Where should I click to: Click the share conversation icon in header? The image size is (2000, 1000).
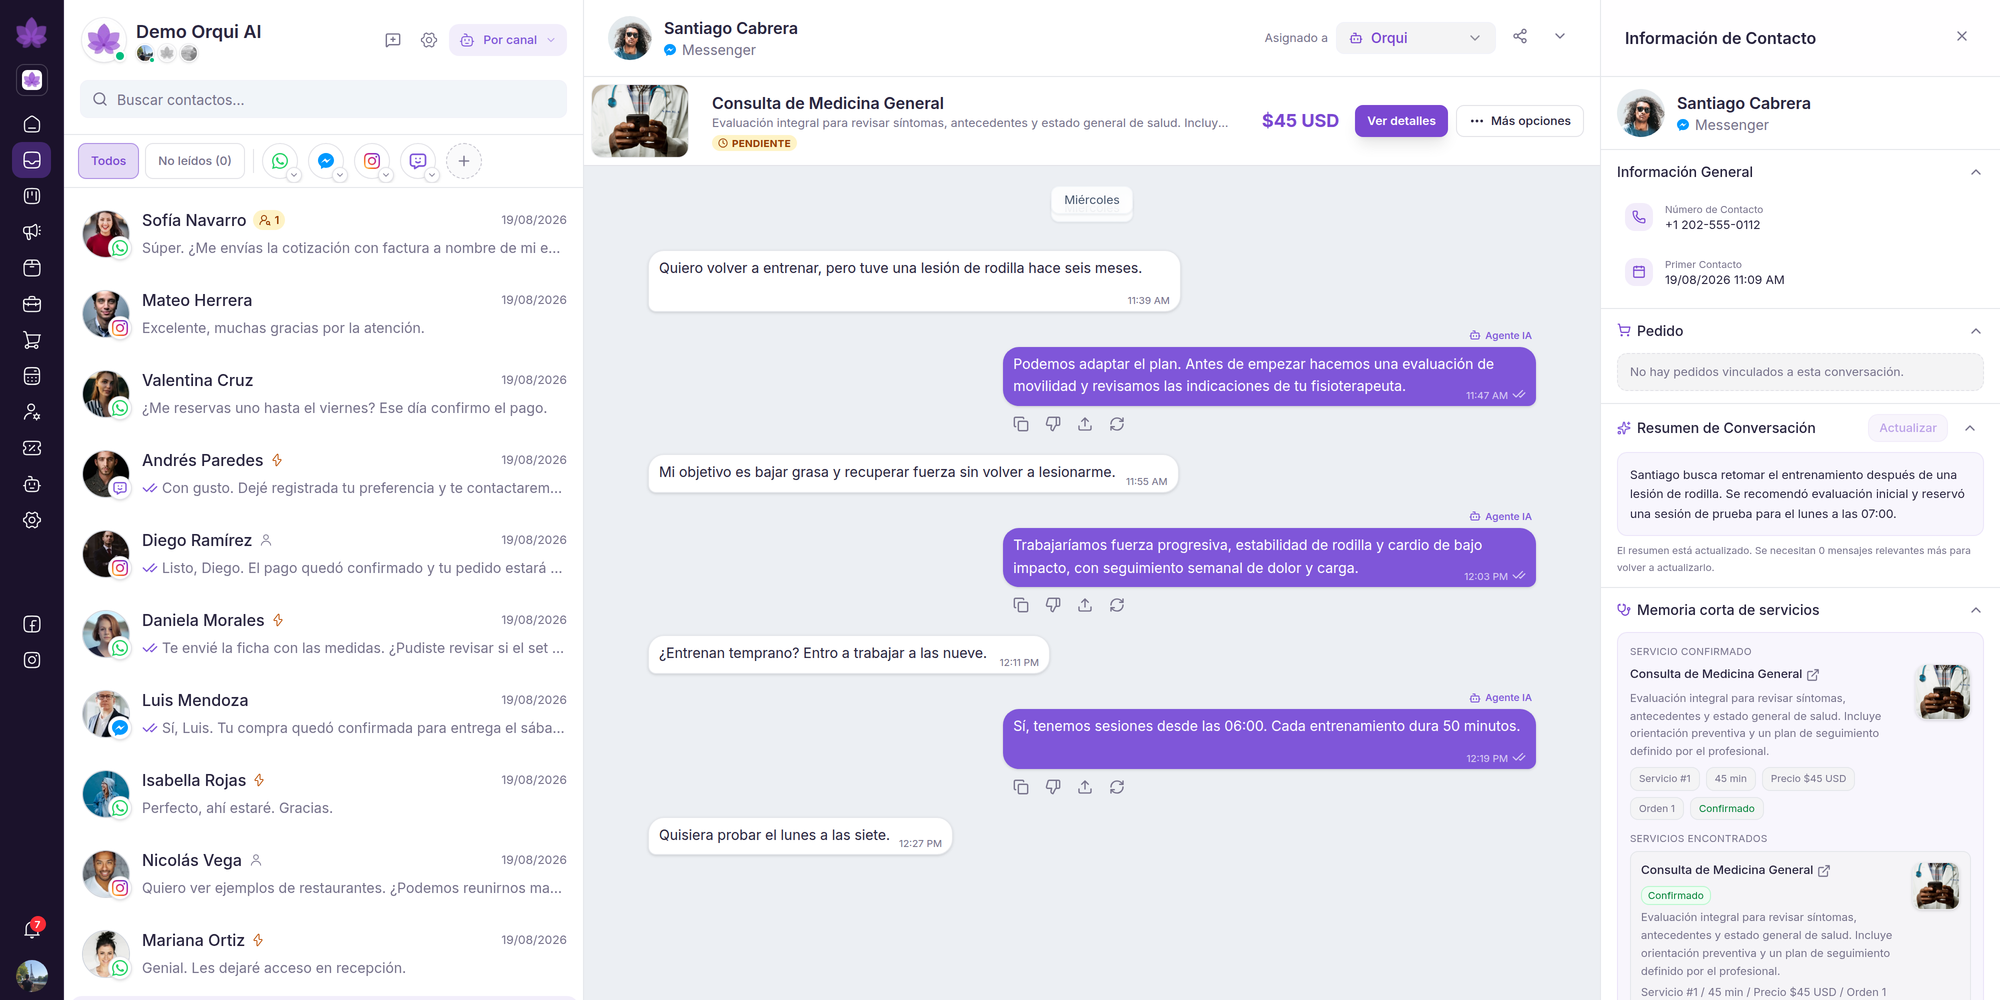point(1520,37)
